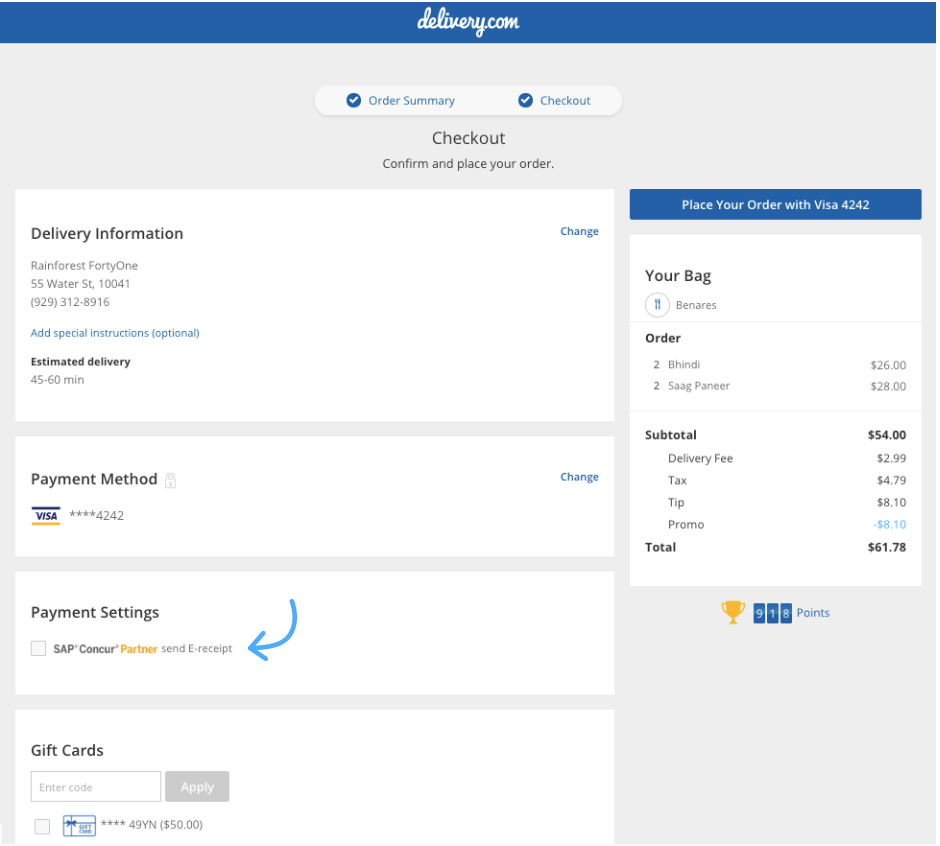Enable SAP Concur send E-receipt checkbox
The width and height of the screenshot is (940, 846).
coord(38,648)
